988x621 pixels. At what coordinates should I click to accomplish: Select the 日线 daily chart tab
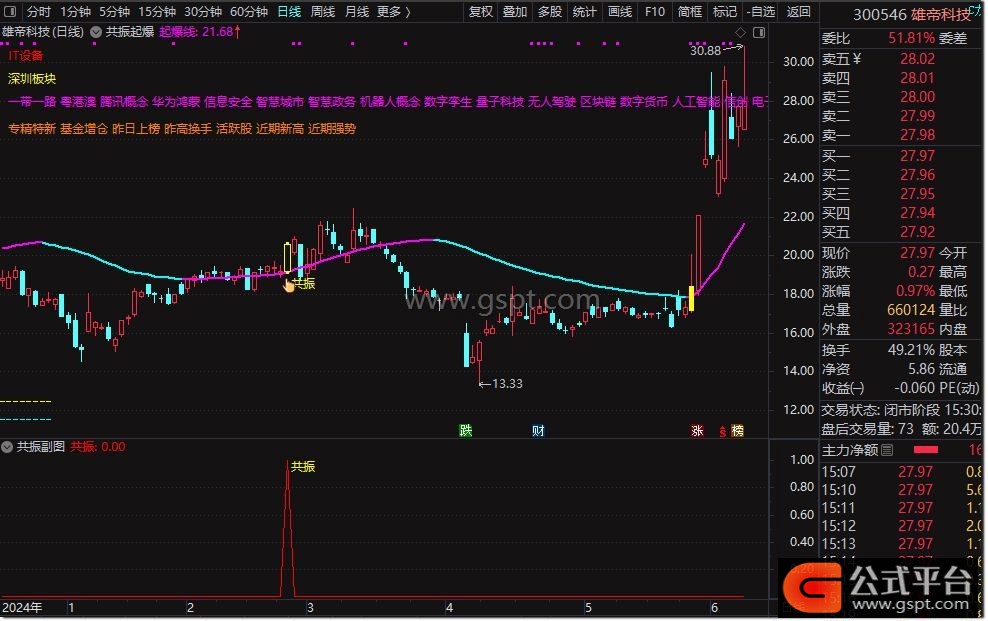pyautogui.click(x=289, y=11)
